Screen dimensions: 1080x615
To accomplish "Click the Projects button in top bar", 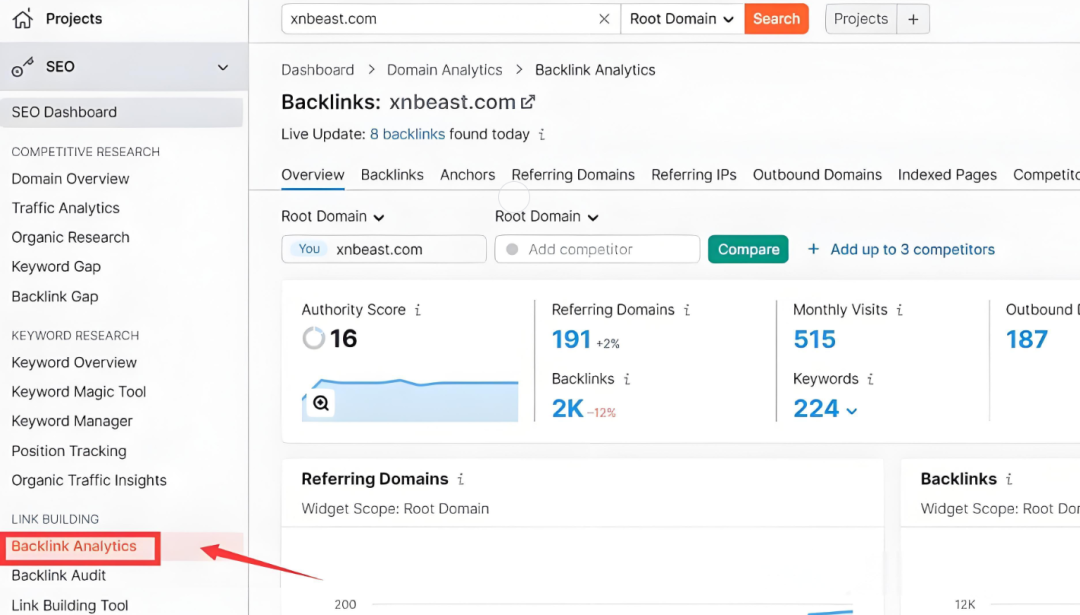I will [861, 19].
